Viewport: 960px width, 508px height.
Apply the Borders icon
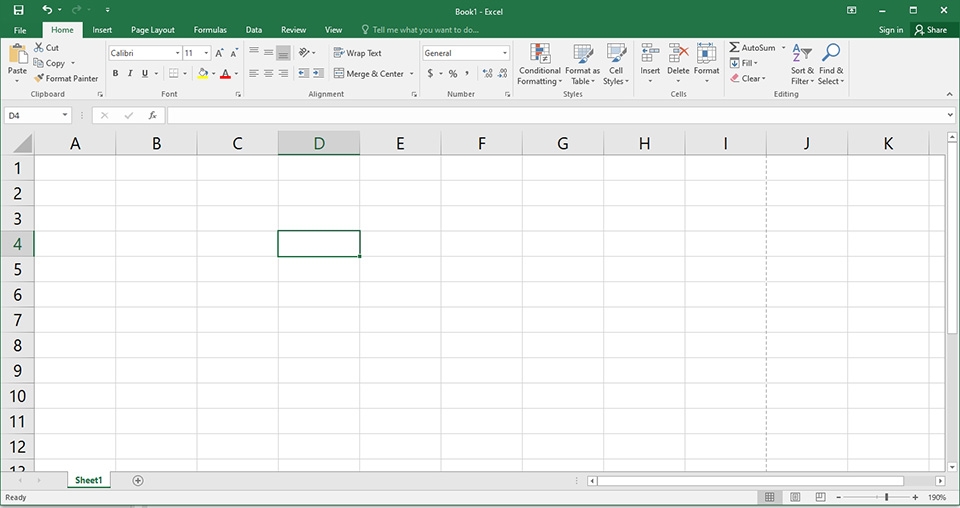point(174,73)
